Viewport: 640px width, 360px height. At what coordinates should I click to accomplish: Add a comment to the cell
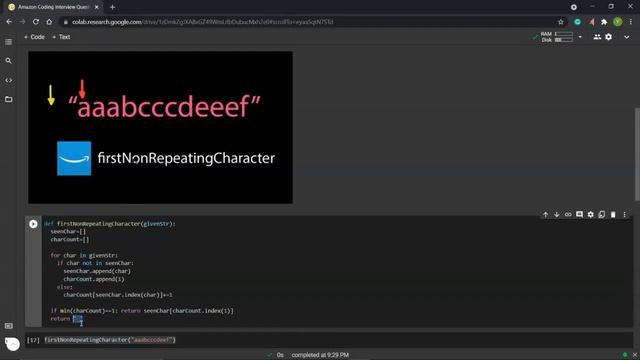579,214
